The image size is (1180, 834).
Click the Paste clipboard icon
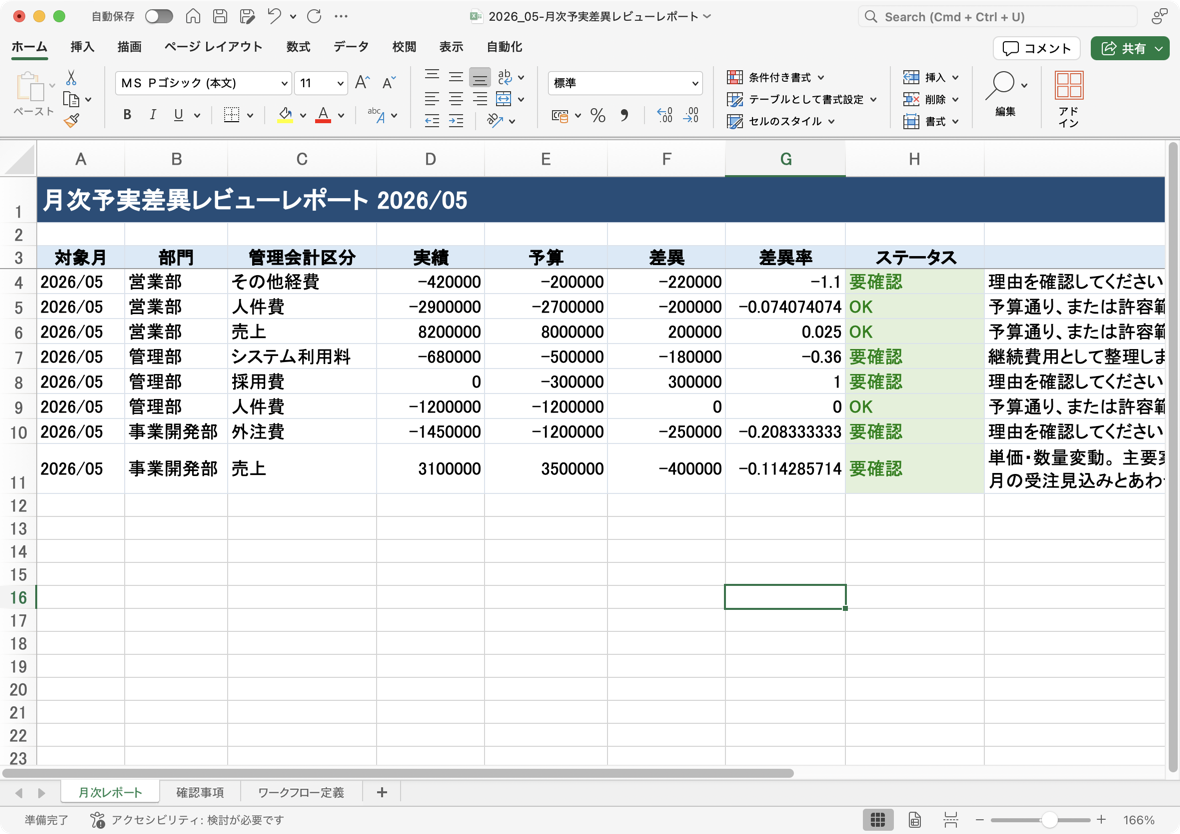click(30, 87)
